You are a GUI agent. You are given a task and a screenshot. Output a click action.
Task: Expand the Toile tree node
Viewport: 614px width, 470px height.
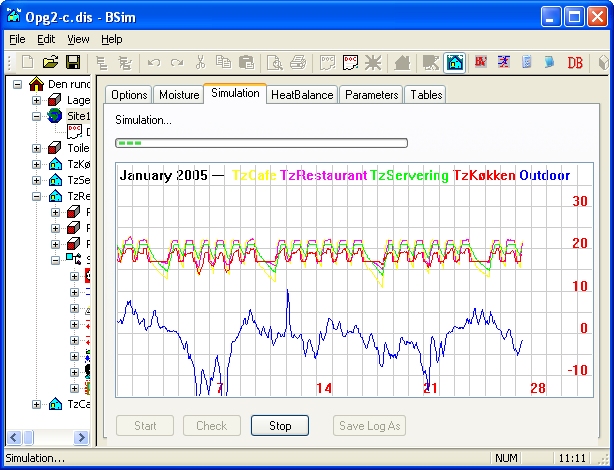point(36,148)
